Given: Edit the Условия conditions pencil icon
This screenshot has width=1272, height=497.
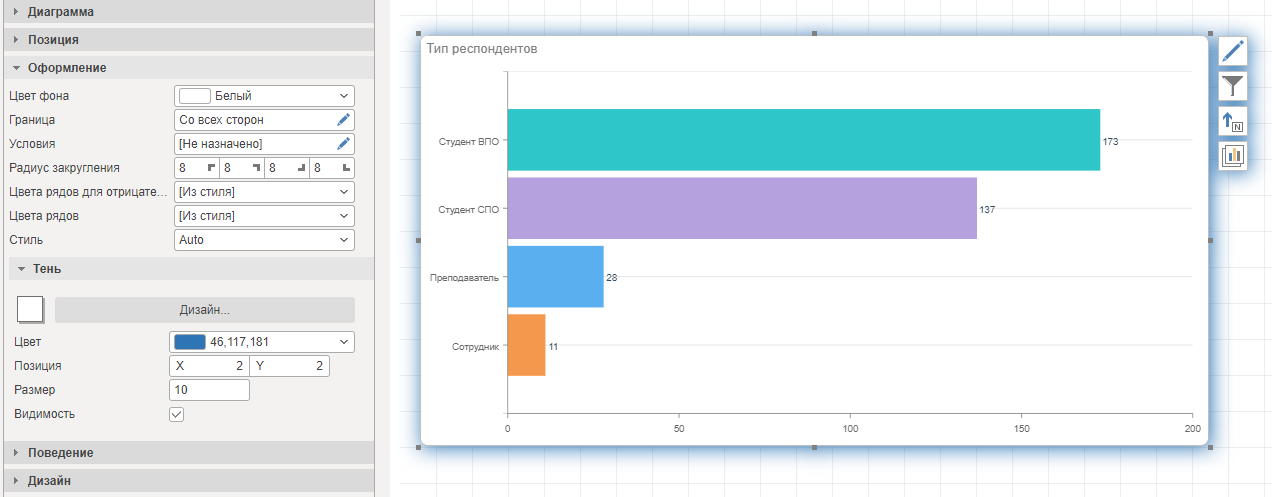Looking at the screenshot, I should click(x=344, y=144).
